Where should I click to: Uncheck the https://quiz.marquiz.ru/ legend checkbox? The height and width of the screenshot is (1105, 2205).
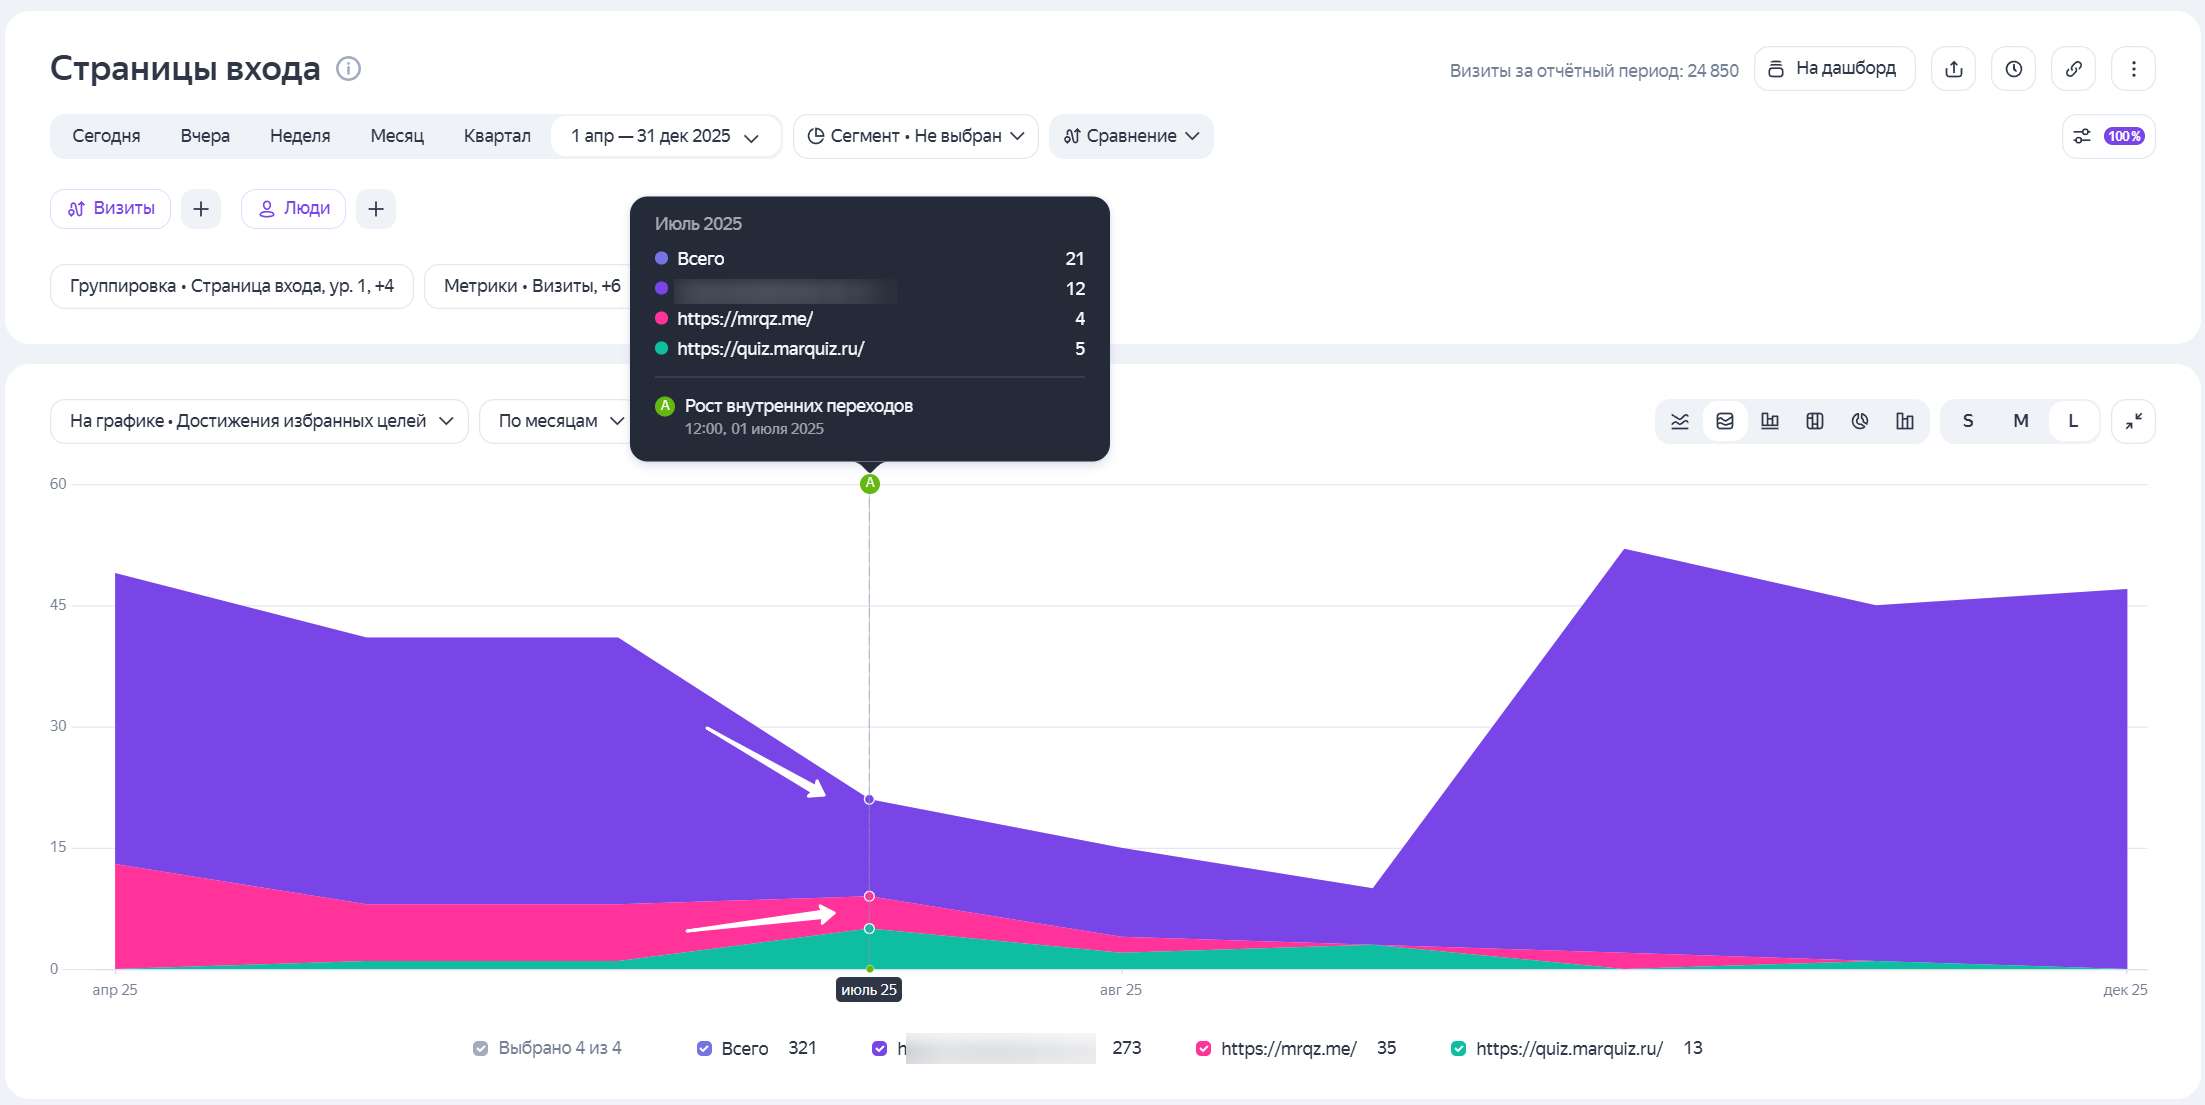[1459, 1048]
